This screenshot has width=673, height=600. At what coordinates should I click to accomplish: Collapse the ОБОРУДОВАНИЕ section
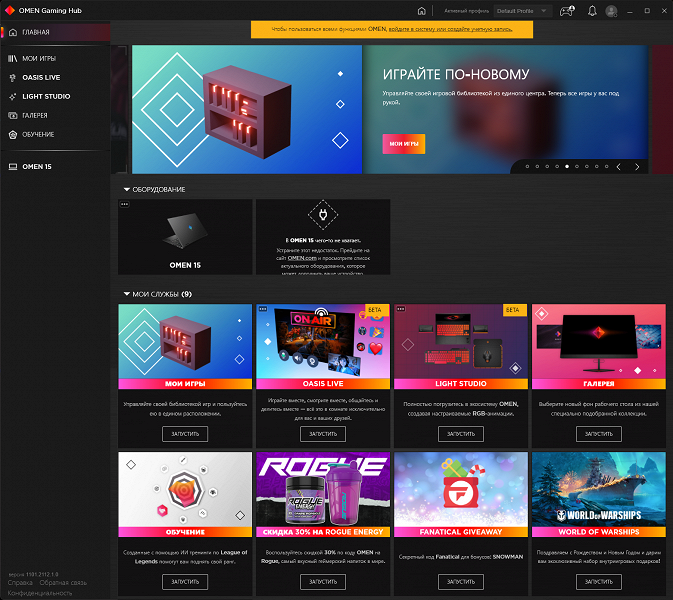[x=127, y=189]
